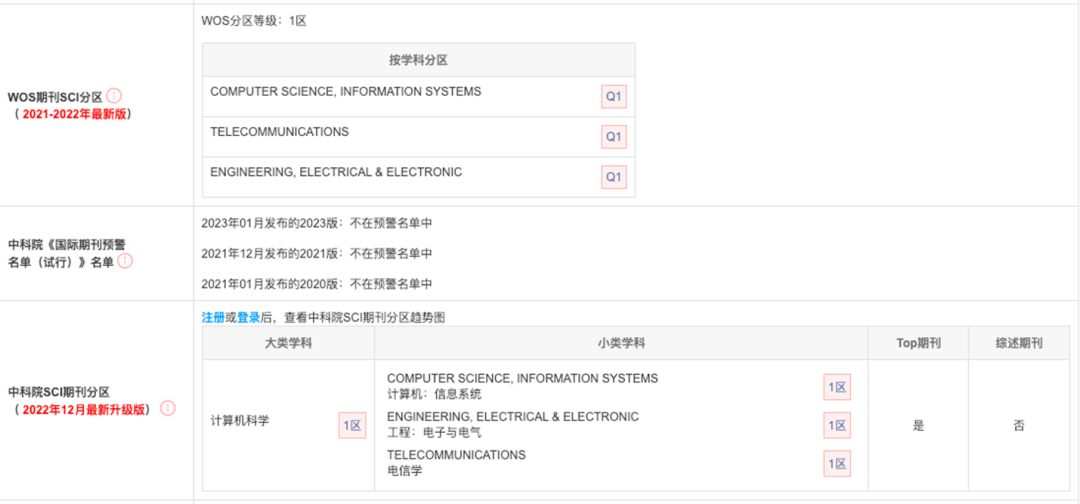
Task: Click the 1区 badge for 工程：电子与电气
Action: pyautogui.click(x=837, y=425)
